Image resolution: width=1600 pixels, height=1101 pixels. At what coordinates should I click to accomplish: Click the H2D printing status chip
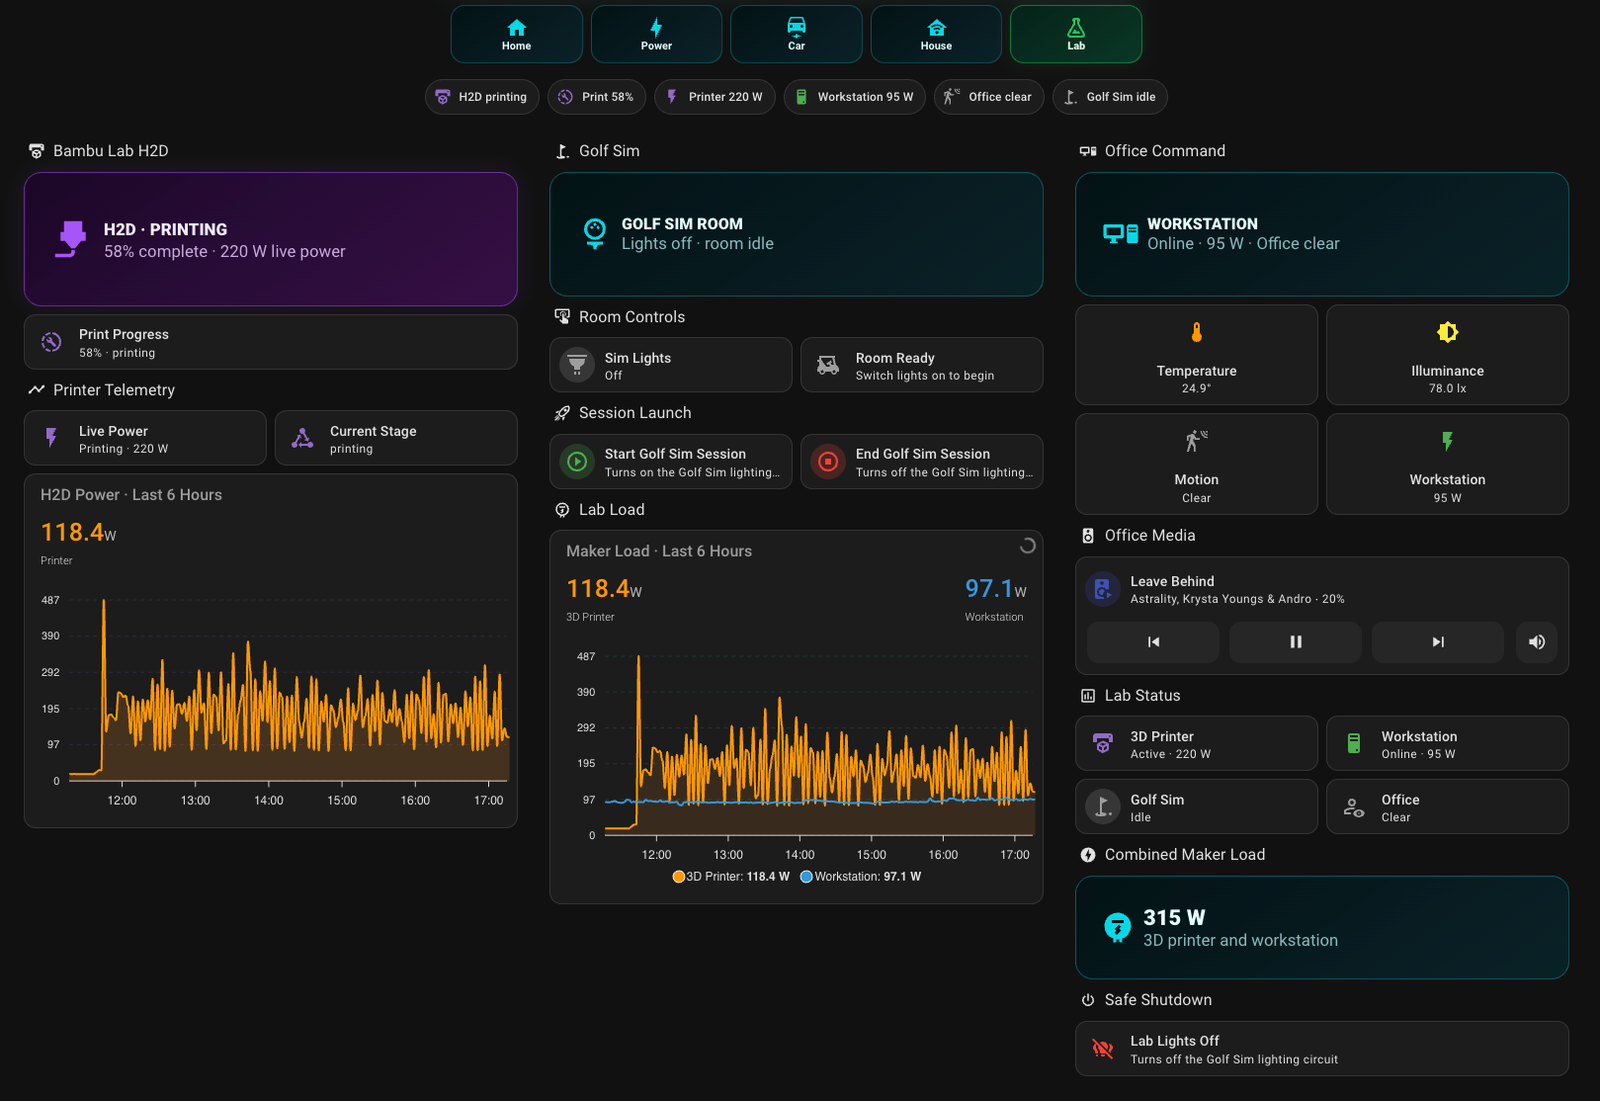pos(482,97)
